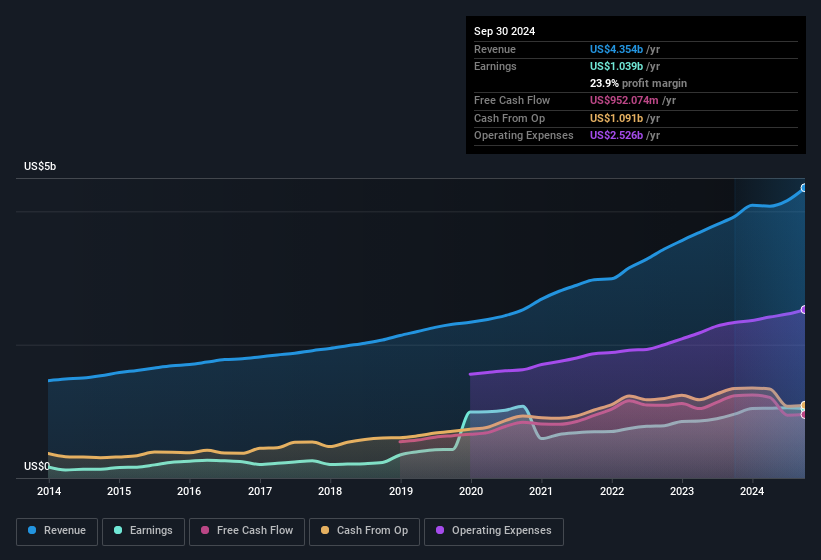Click the Cash From Op endpoint marker
821x560 pixels.
(804, 405)
